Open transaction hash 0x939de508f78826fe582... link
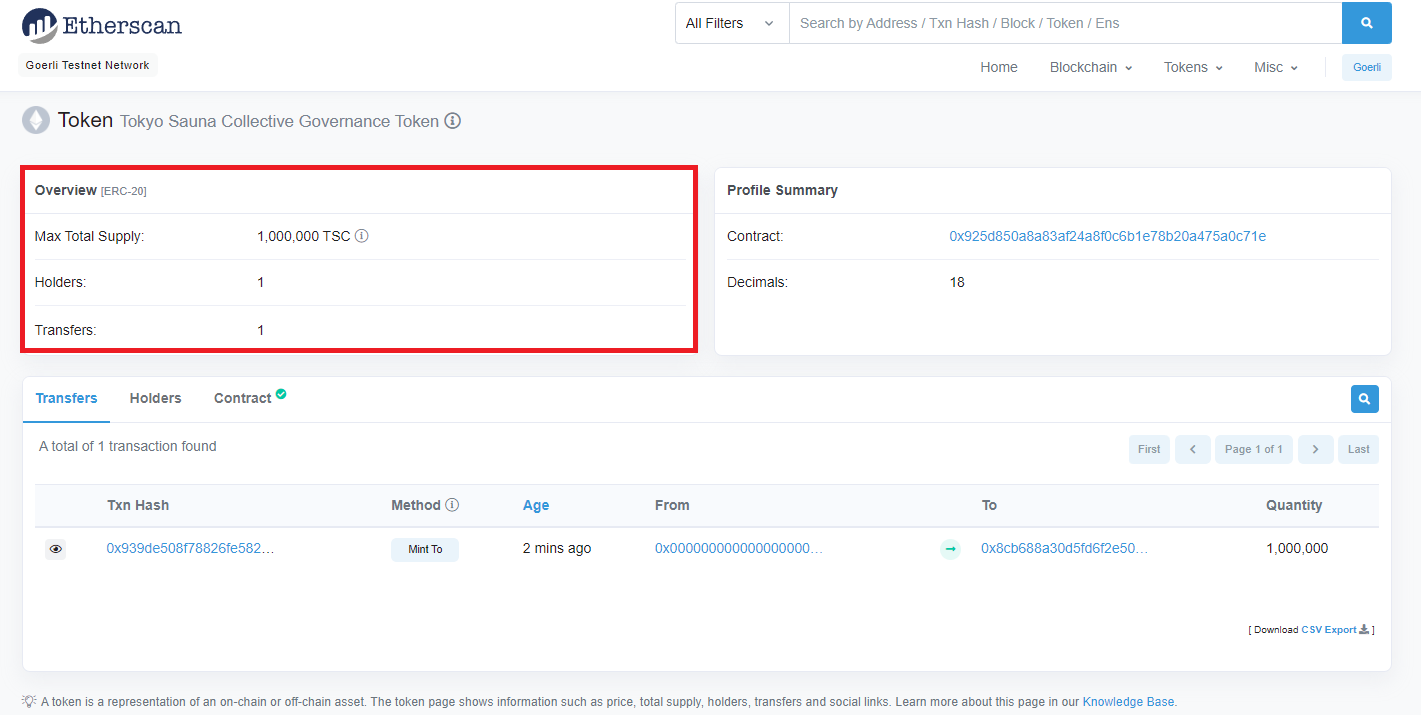 pyautogui.click(x=190, y=548)
